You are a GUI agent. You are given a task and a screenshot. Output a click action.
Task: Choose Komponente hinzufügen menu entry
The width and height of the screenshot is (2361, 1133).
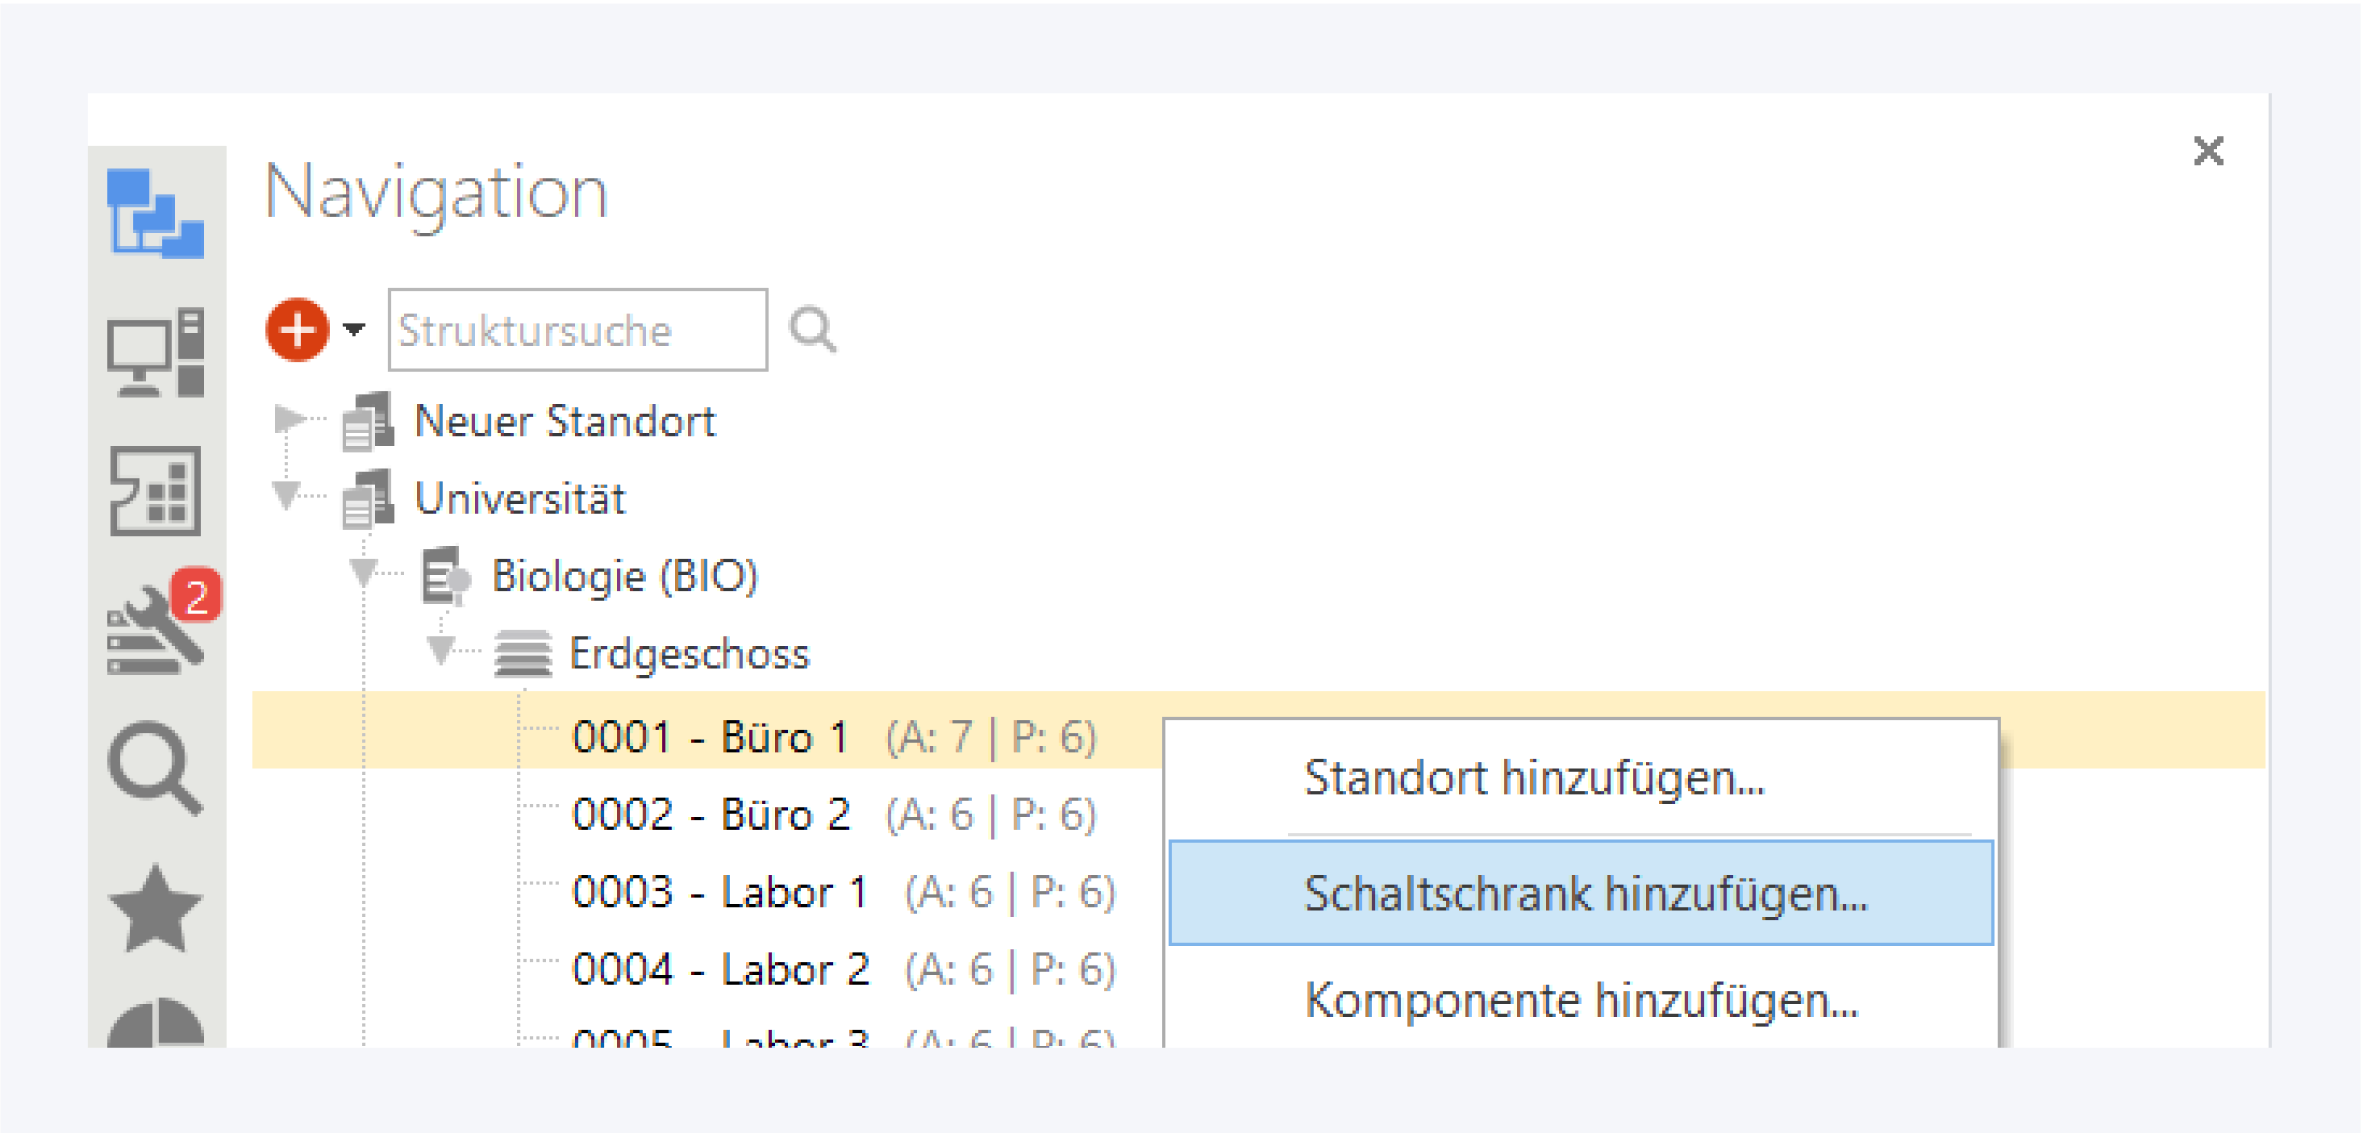tap(1581, 1000)
